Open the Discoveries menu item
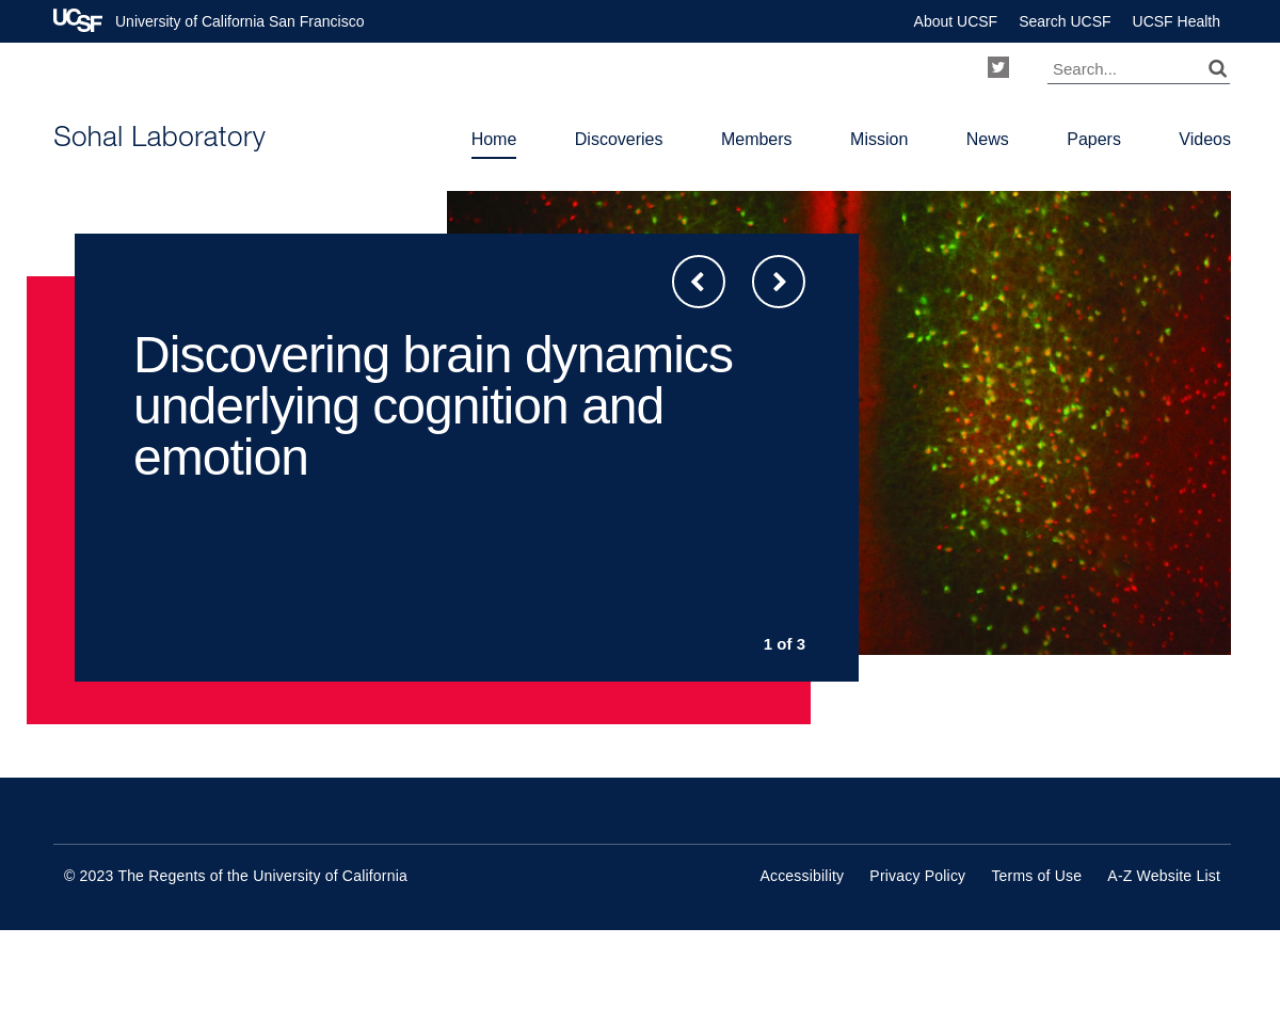Image resolution: width=1280 pixels, height=1024 pixels. click(618, 139)
